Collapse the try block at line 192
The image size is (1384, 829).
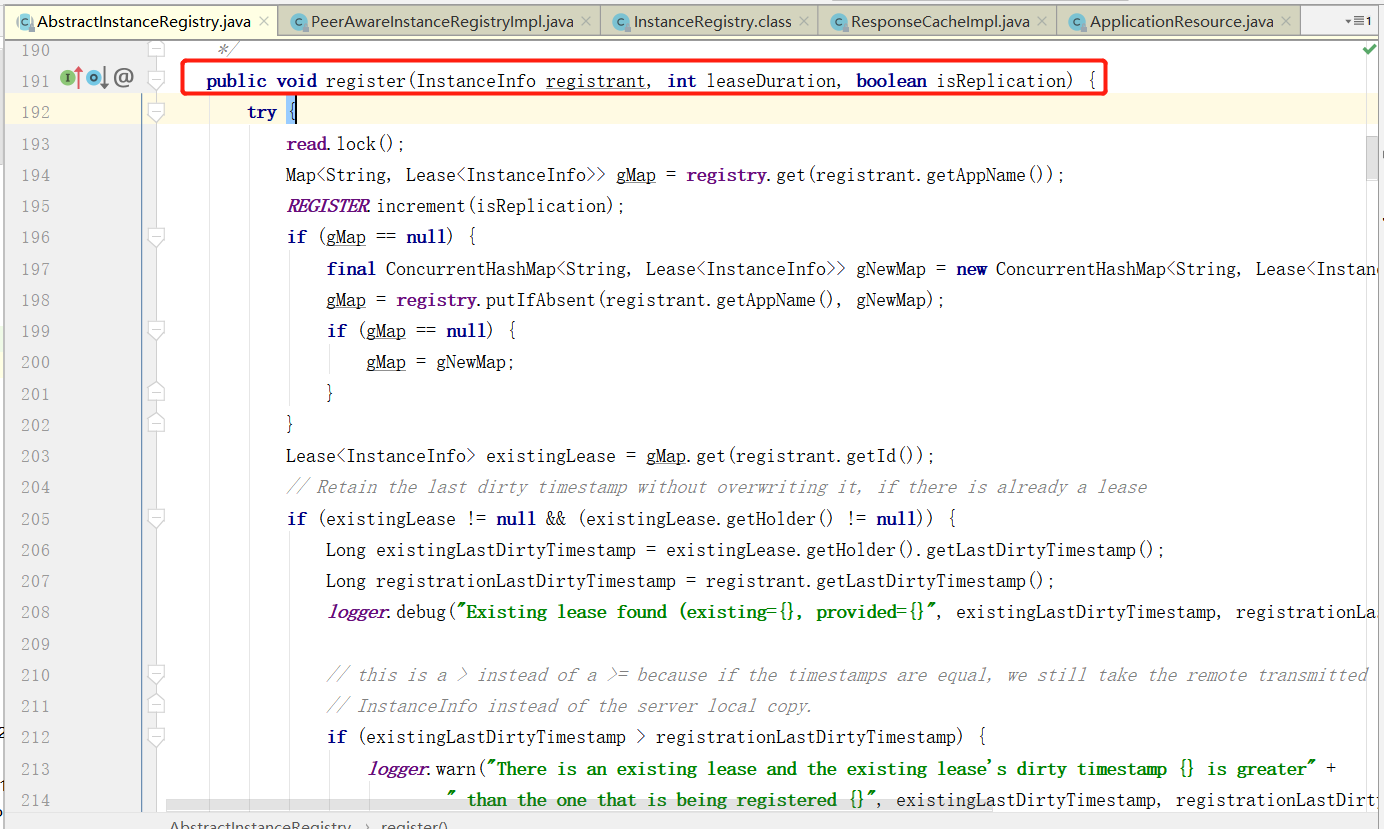(155, 112)
